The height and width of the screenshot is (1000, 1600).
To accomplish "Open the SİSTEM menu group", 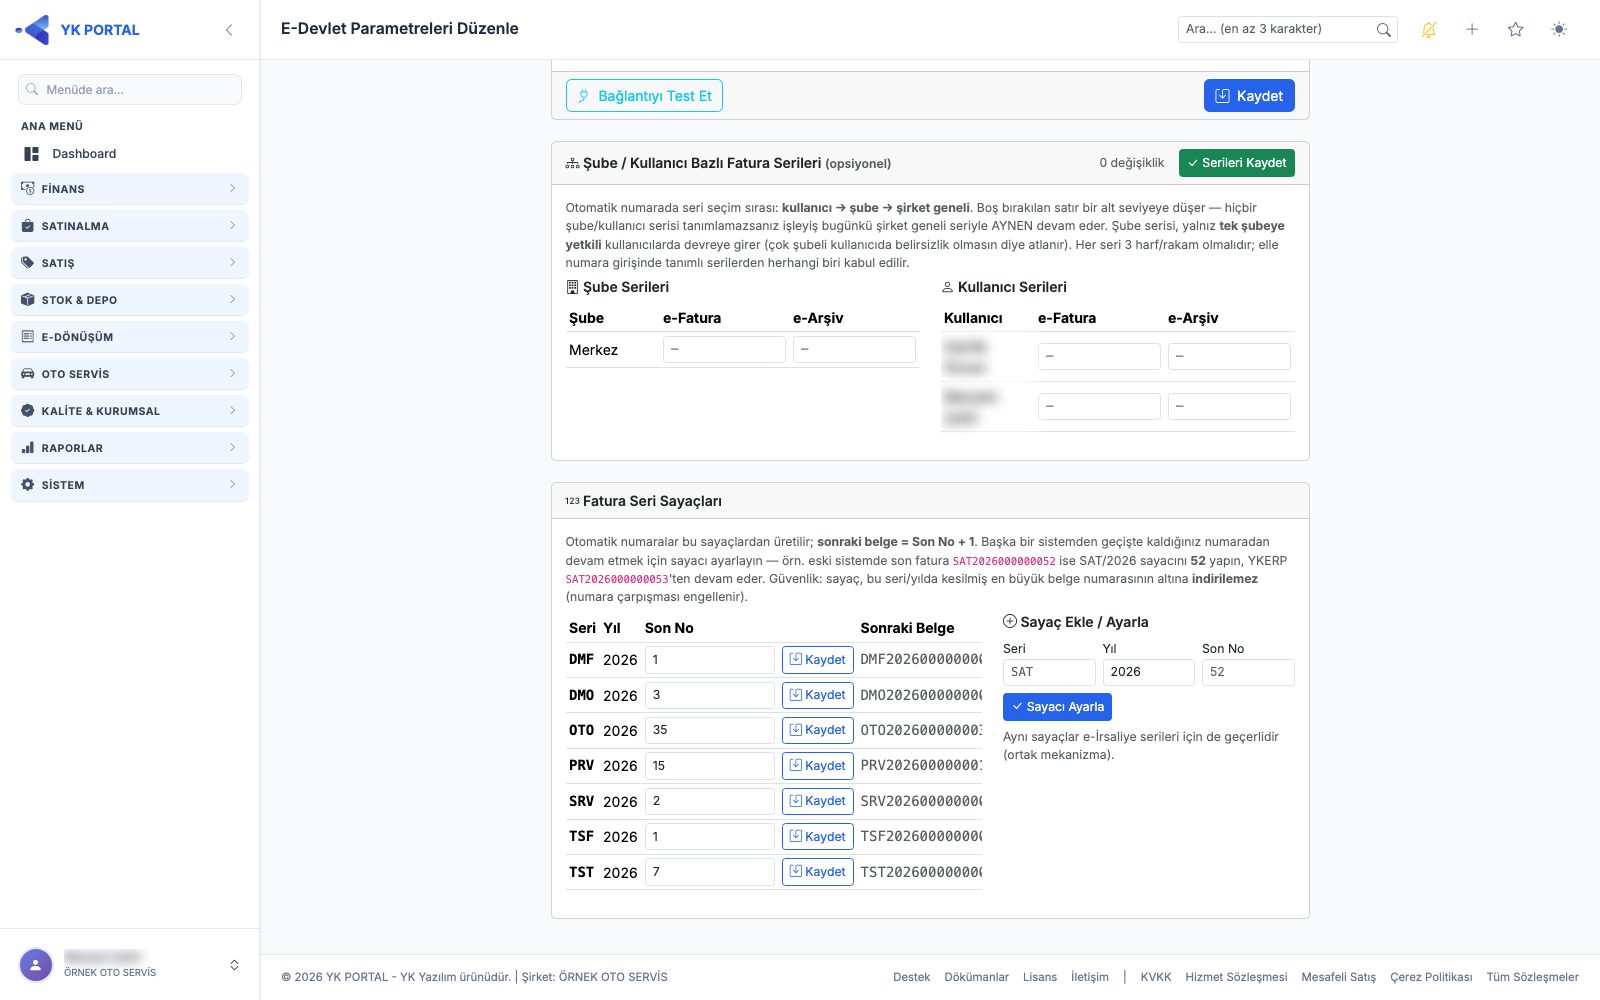I will (x=130, y=485).
